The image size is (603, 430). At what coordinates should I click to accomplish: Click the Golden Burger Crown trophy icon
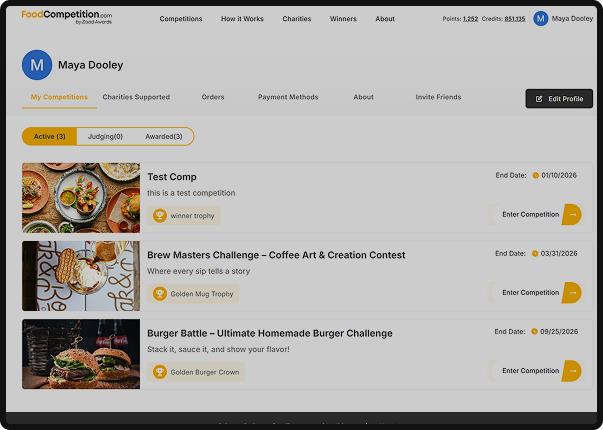(x=160, y=372)
